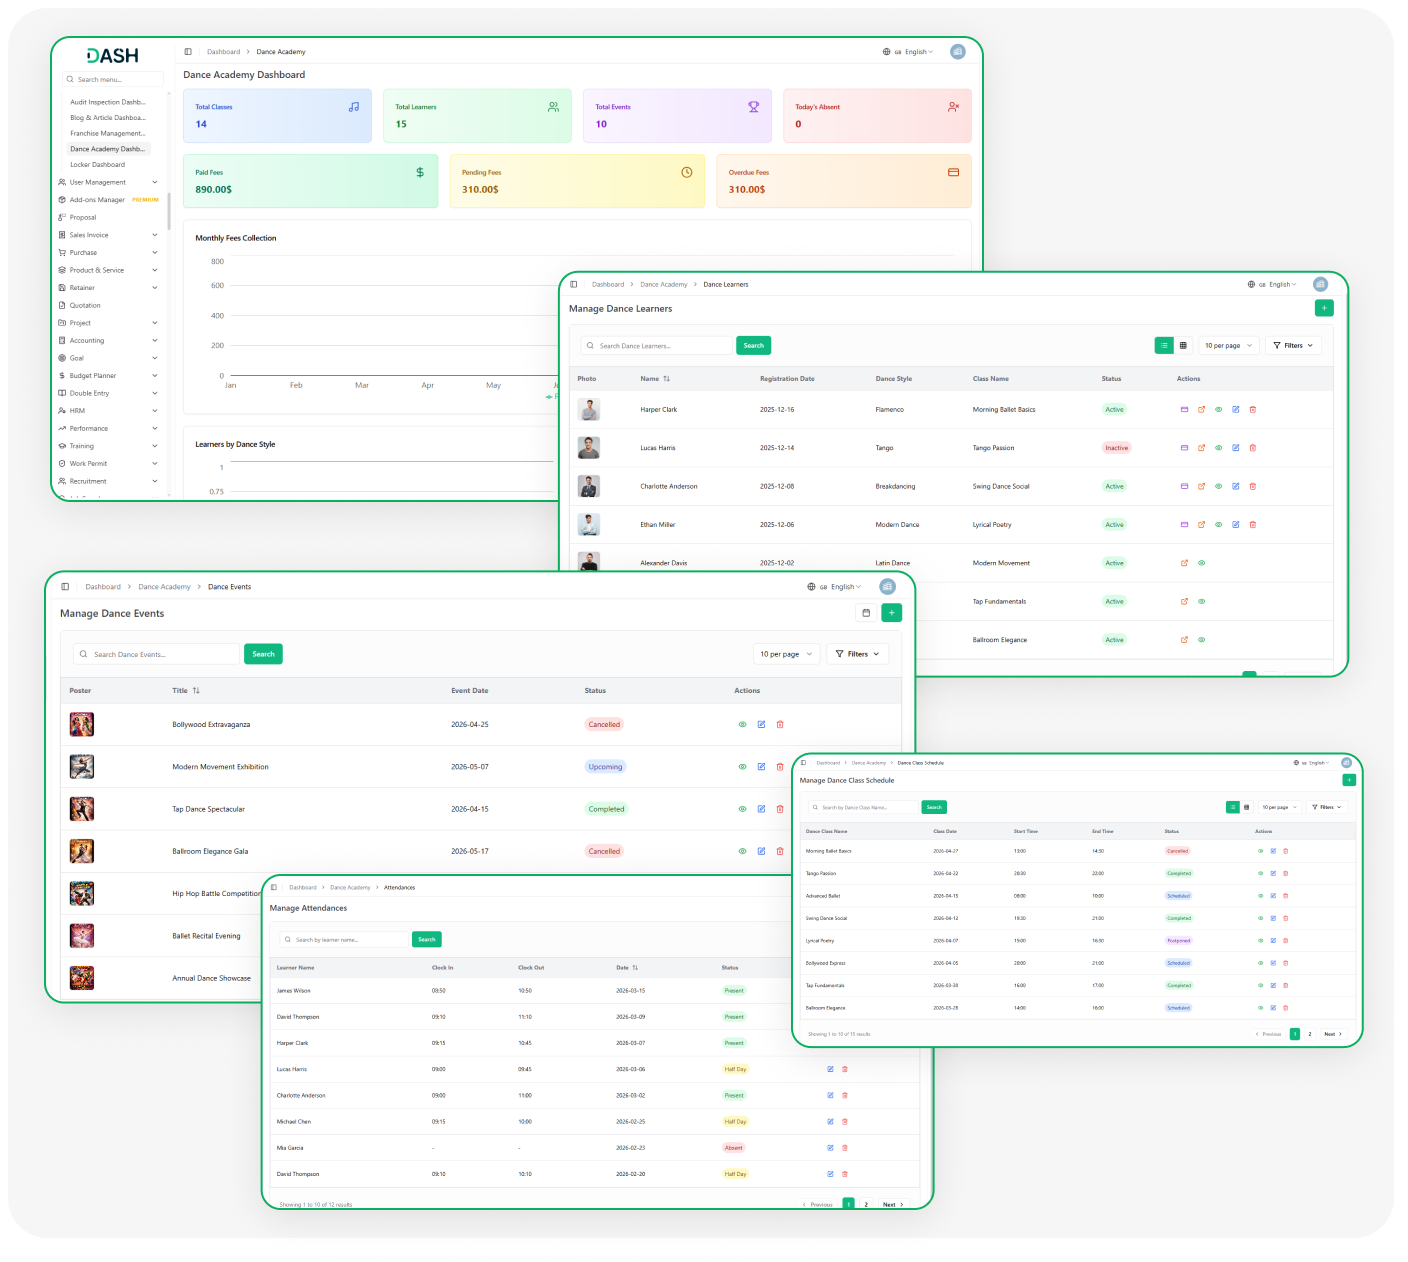1408x1262 pixels.
Task: View Morning Ballet Basics schedule eye icon
Action: pos(1260,851)
